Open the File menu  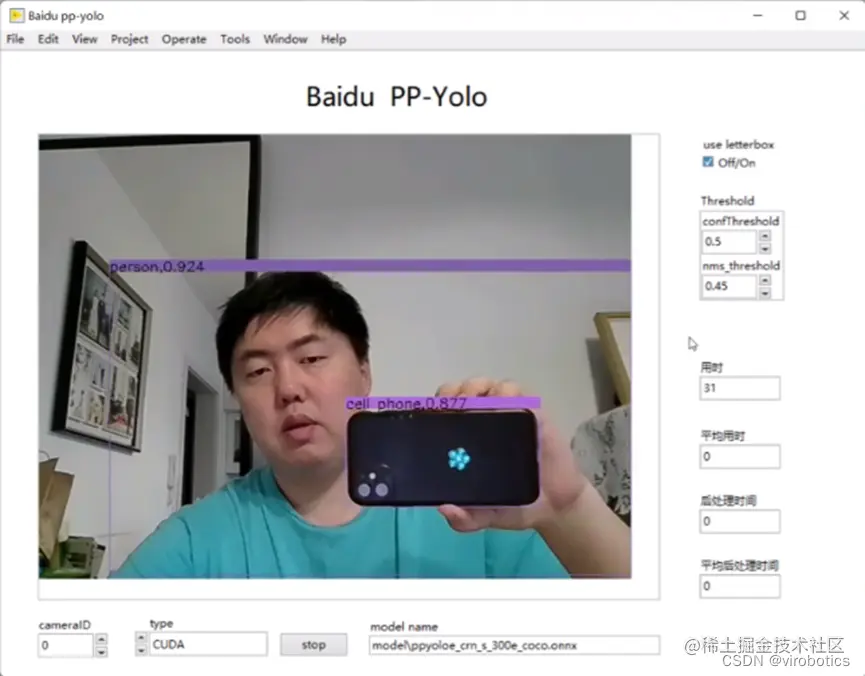15,39
